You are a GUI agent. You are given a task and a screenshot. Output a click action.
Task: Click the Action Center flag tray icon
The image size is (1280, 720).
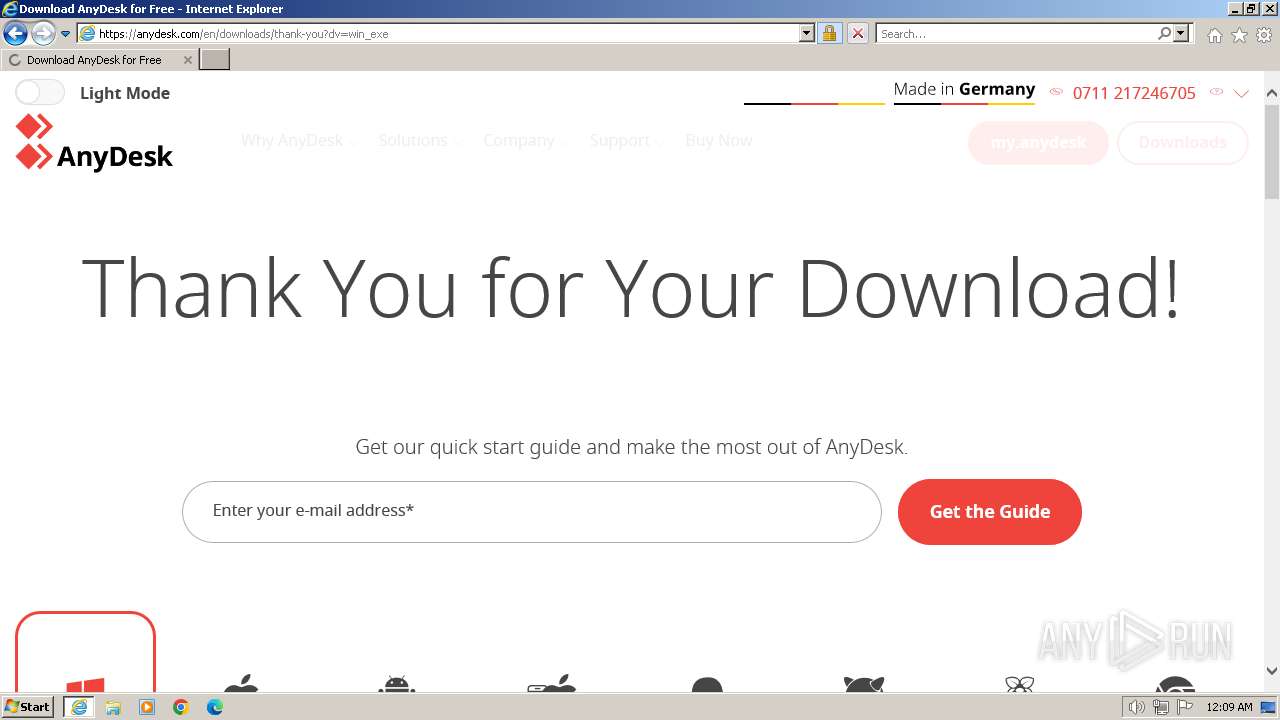tap(1185, 707)
